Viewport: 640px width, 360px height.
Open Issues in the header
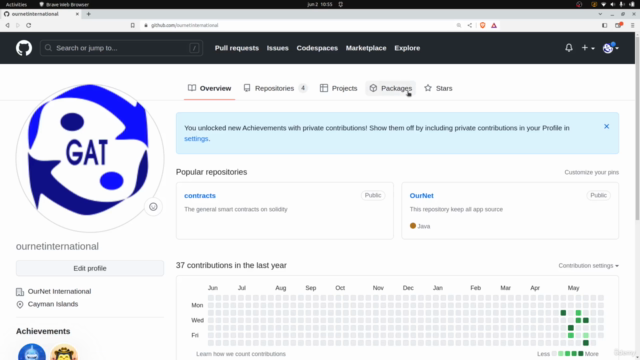(x=278, y=48)
